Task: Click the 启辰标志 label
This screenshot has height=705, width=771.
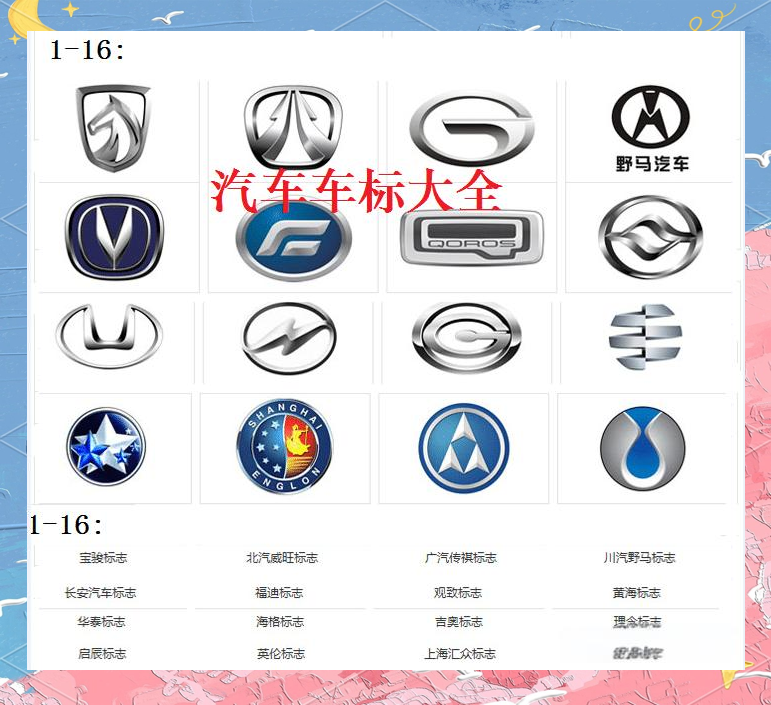Action: click(102, 654)
